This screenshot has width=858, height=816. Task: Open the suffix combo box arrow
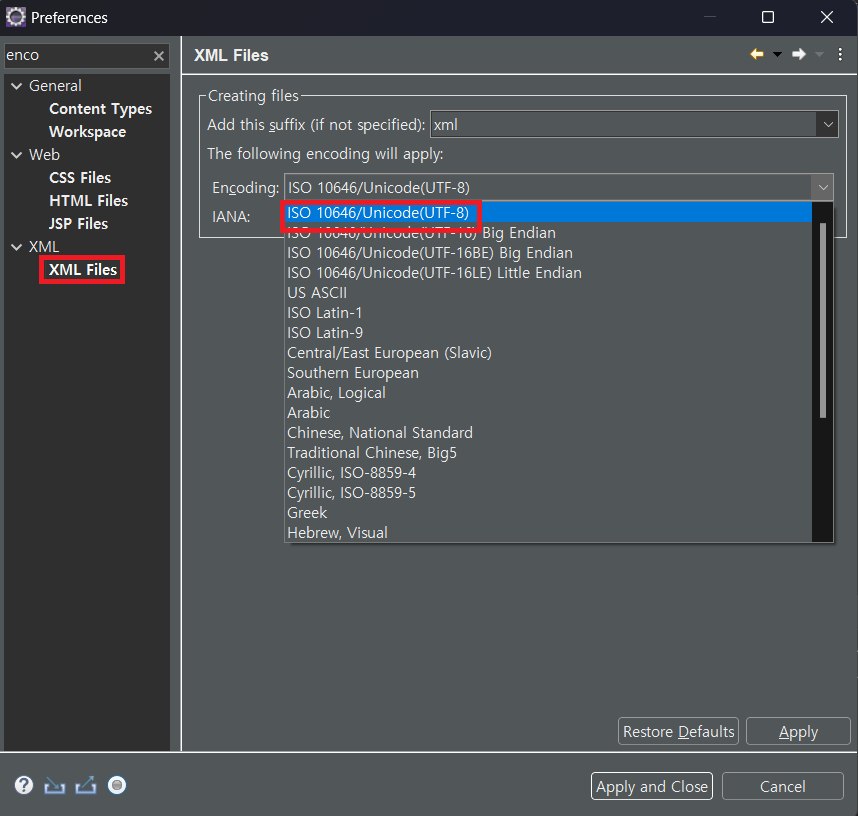827,125
